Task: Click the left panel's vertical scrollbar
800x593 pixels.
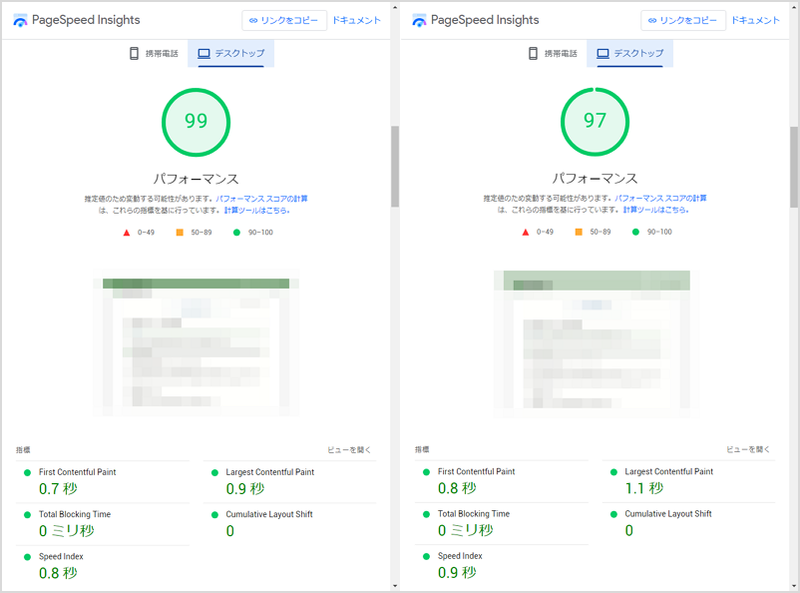Action: (394, 165)
